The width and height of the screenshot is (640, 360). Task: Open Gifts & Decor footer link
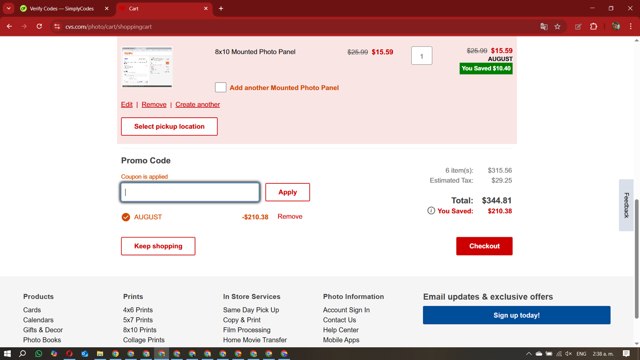[43, 330]
